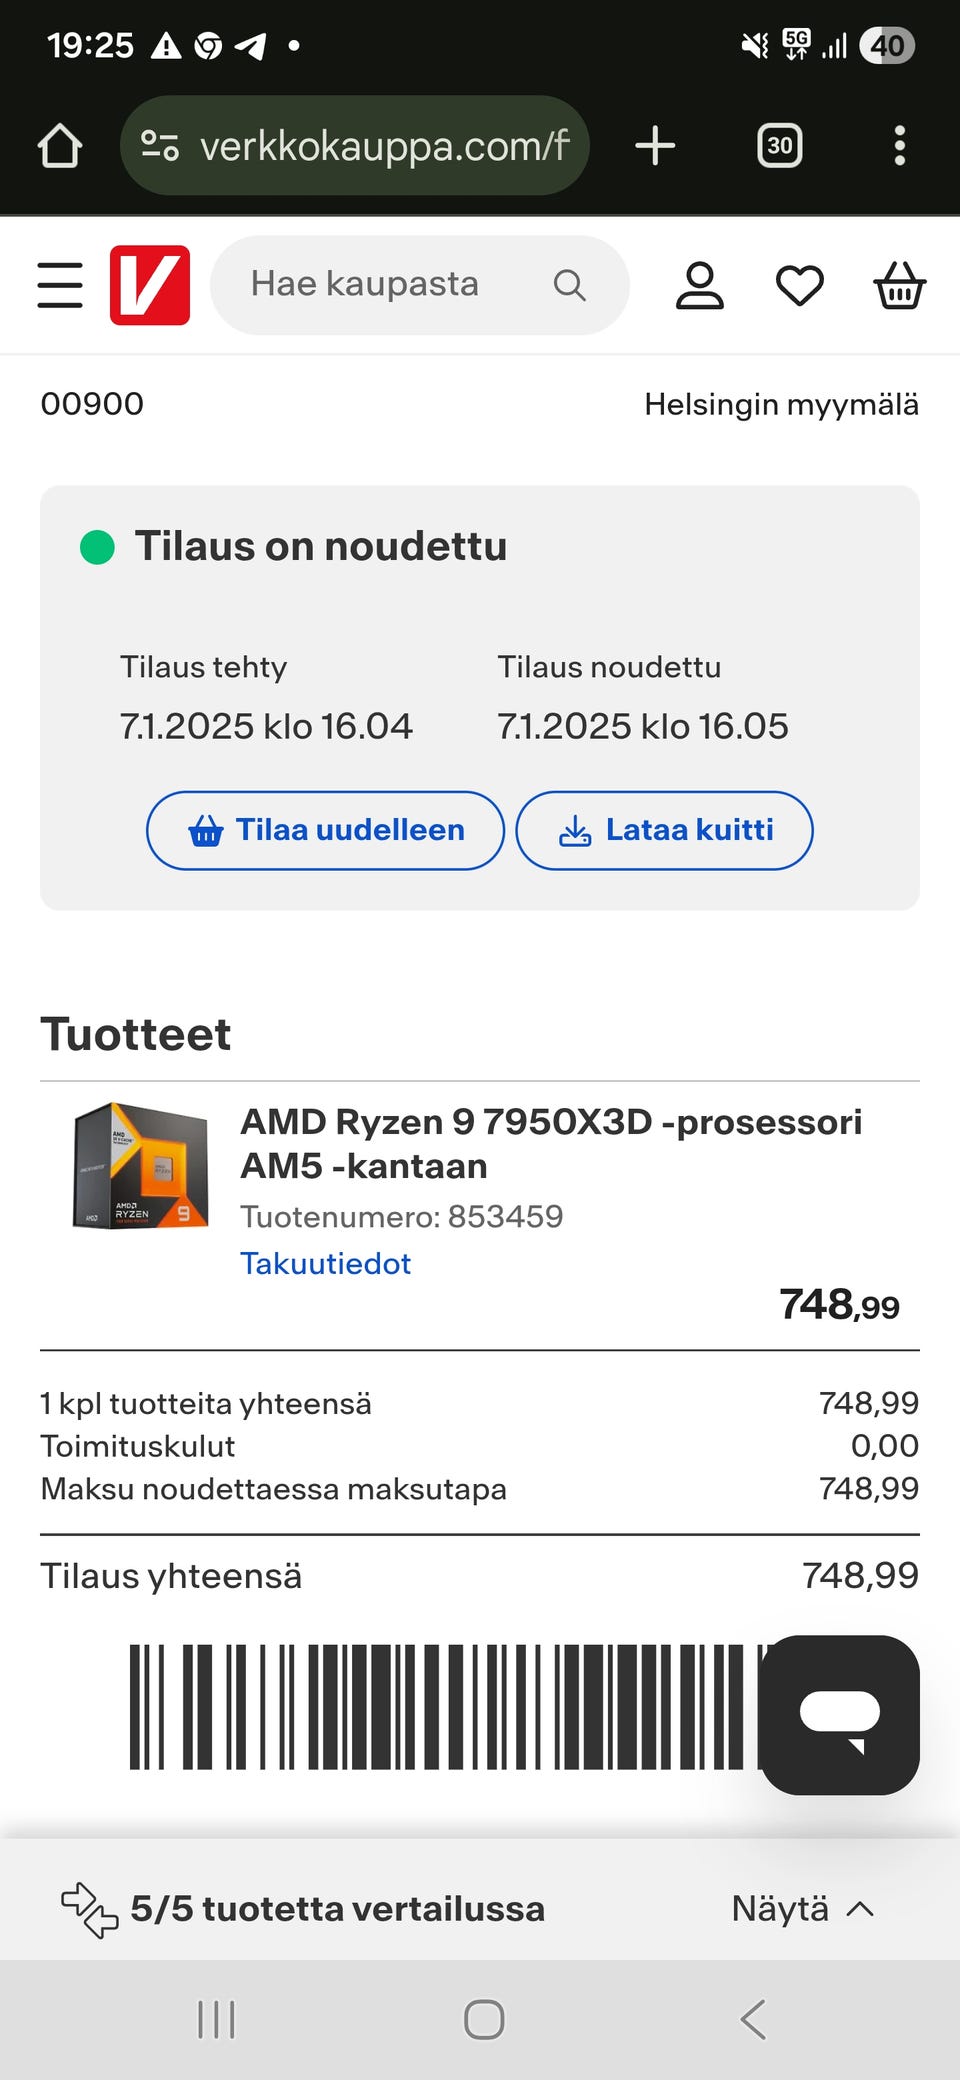Expand comparison panel with Näytä

[x=802, y=1908]
